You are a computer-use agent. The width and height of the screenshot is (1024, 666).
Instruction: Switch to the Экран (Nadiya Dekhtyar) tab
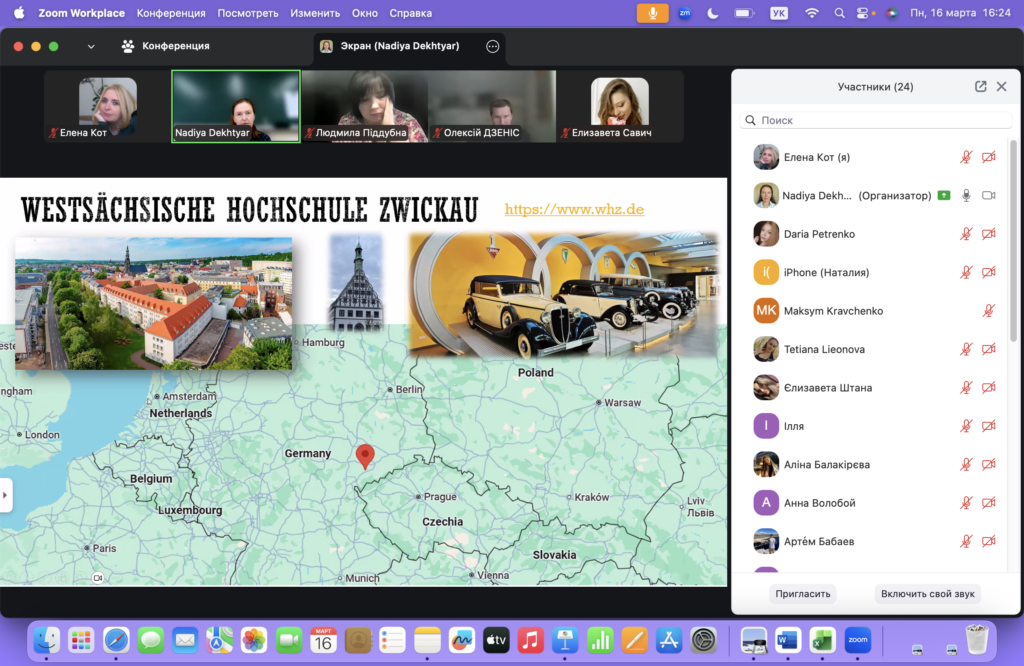[400, 46]
